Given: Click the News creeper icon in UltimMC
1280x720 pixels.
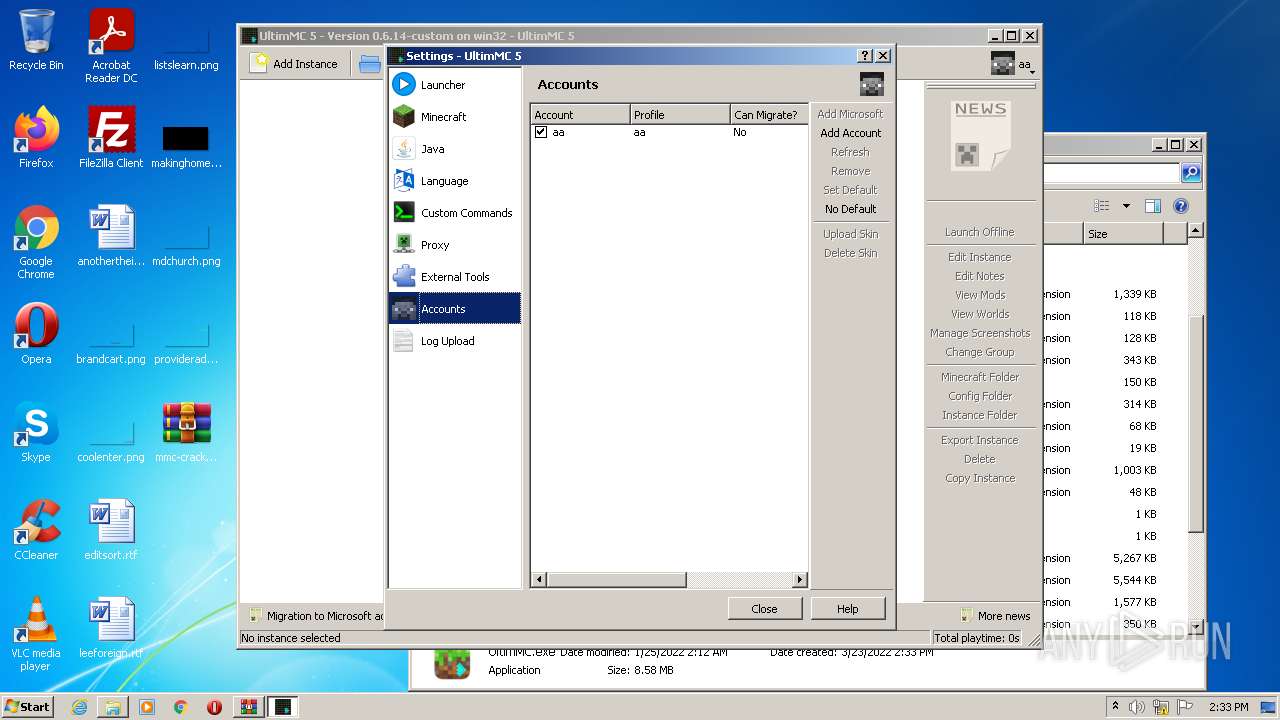Looking at the screenshot, I should tap(980, 135).
